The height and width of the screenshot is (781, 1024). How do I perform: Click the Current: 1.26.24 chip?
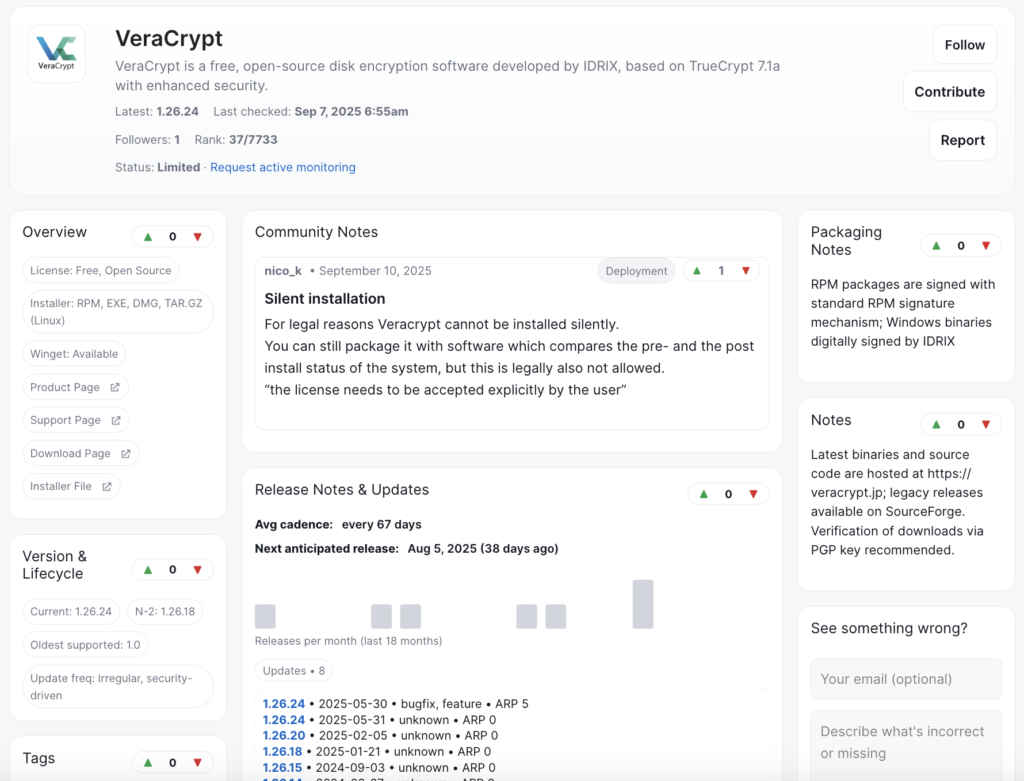point(71,612)
